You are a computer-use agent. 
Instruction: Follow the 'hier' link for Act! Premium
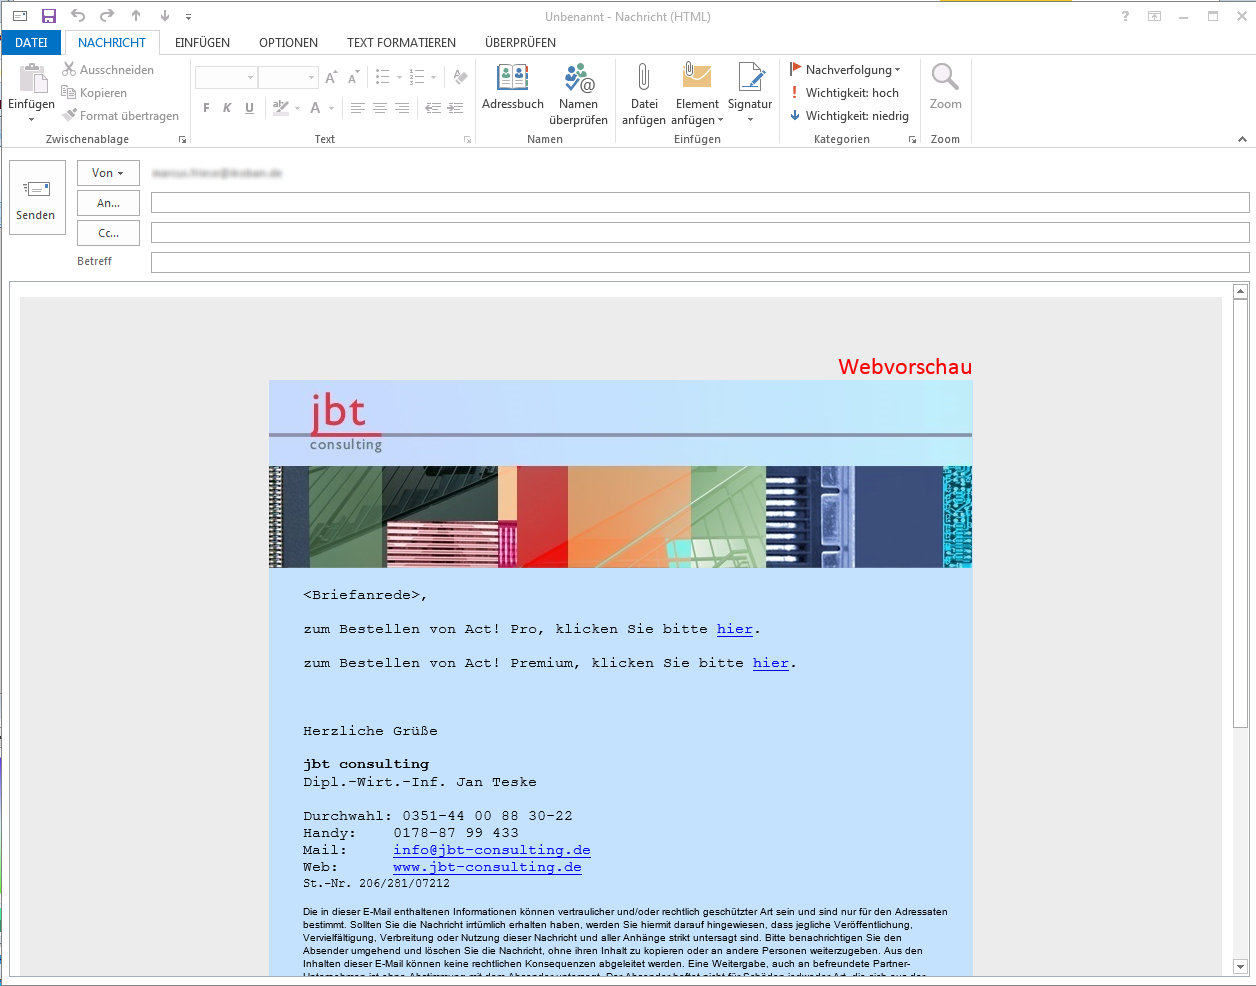pos(770,663)
